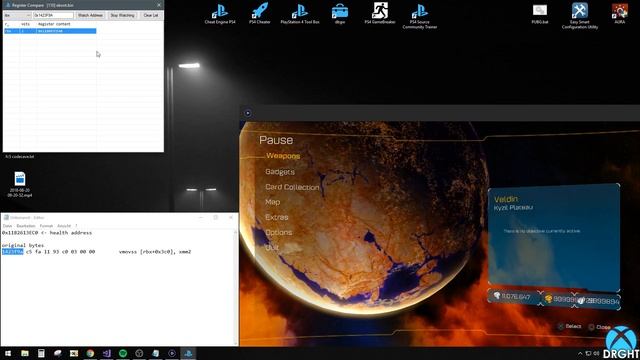The image size is (640, 360).
Task: Close the Register Compare window
Action: pyautogui.click(x=159, y=5)
